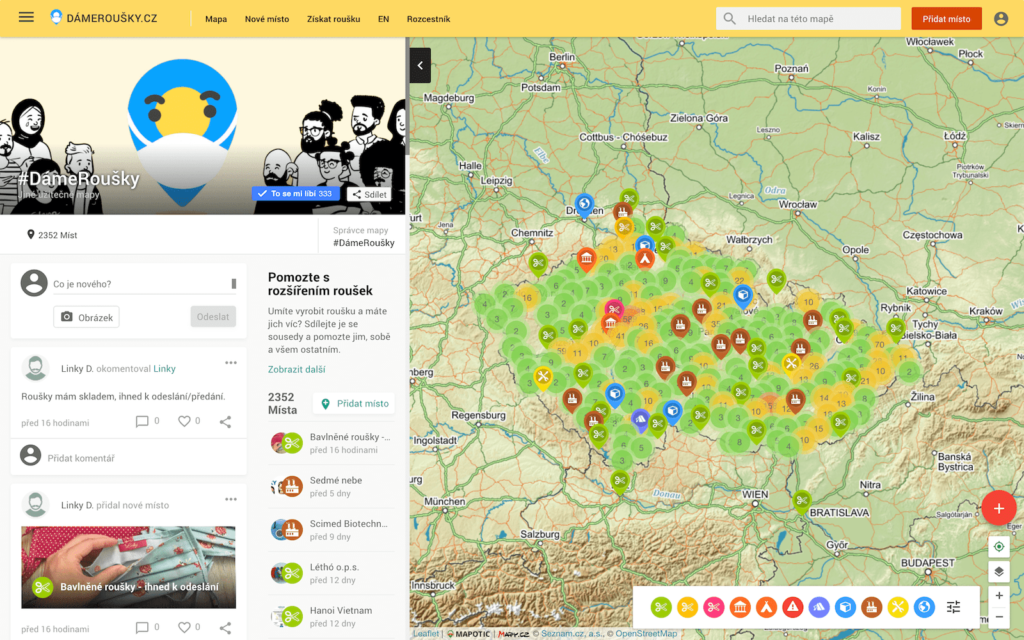Filter by yellow tools category
The image size is (1024, 640).
point(898,607)
